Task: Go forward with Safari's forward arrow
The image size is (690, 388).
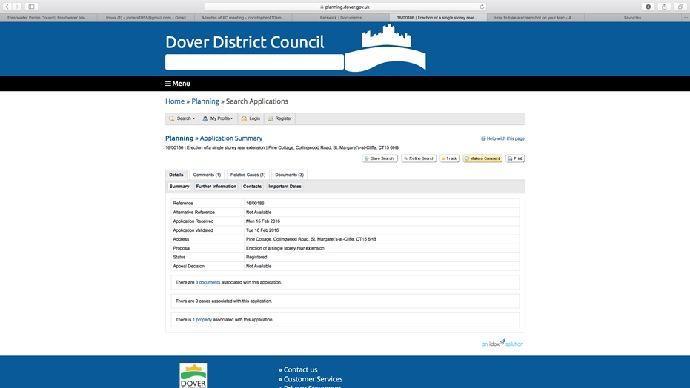Action: (17, 7)
